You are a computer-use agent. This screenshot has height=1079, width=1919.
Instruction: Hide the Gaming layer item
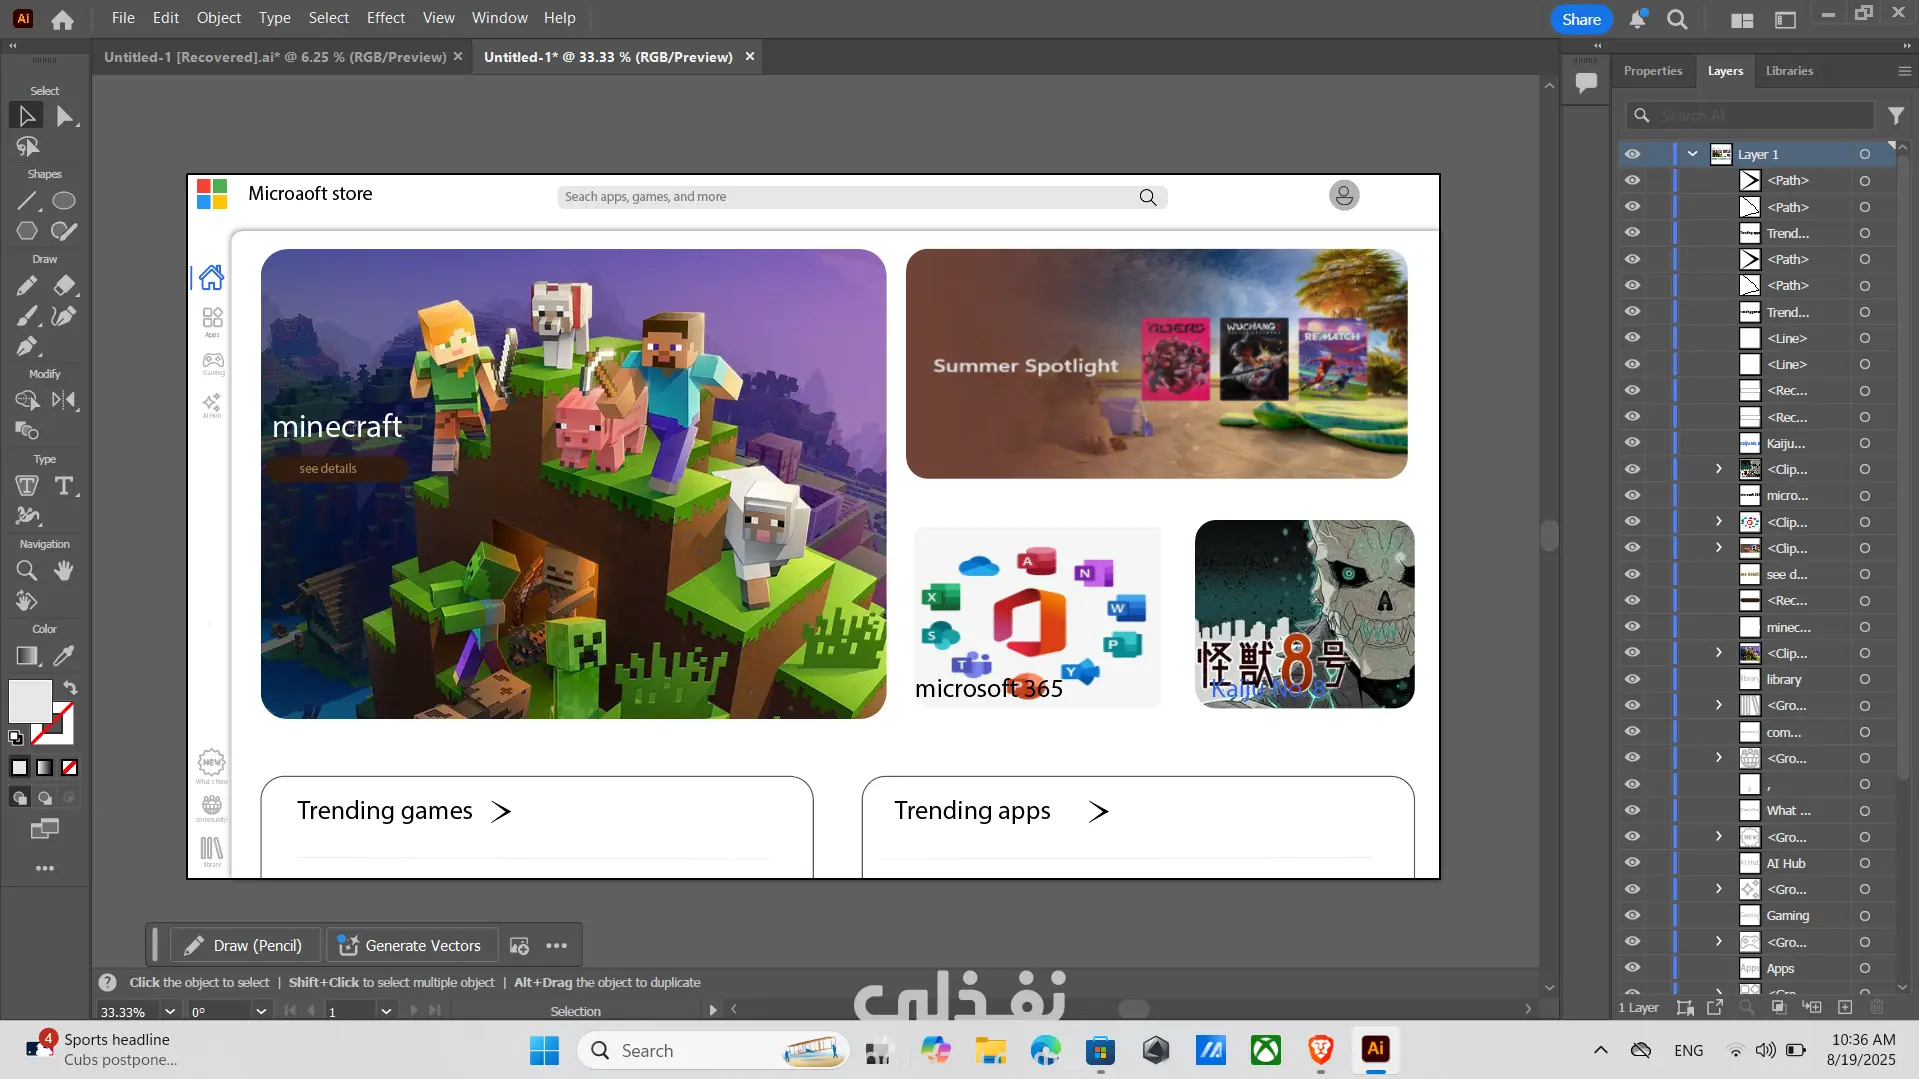click(1632, 915)
